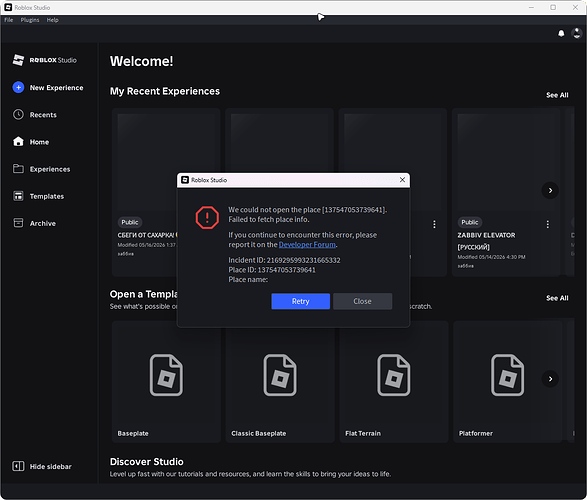This screenshot has height=500, width=587.
Task: Click the Flat Terrain template file icon
Action: point(393,375)
